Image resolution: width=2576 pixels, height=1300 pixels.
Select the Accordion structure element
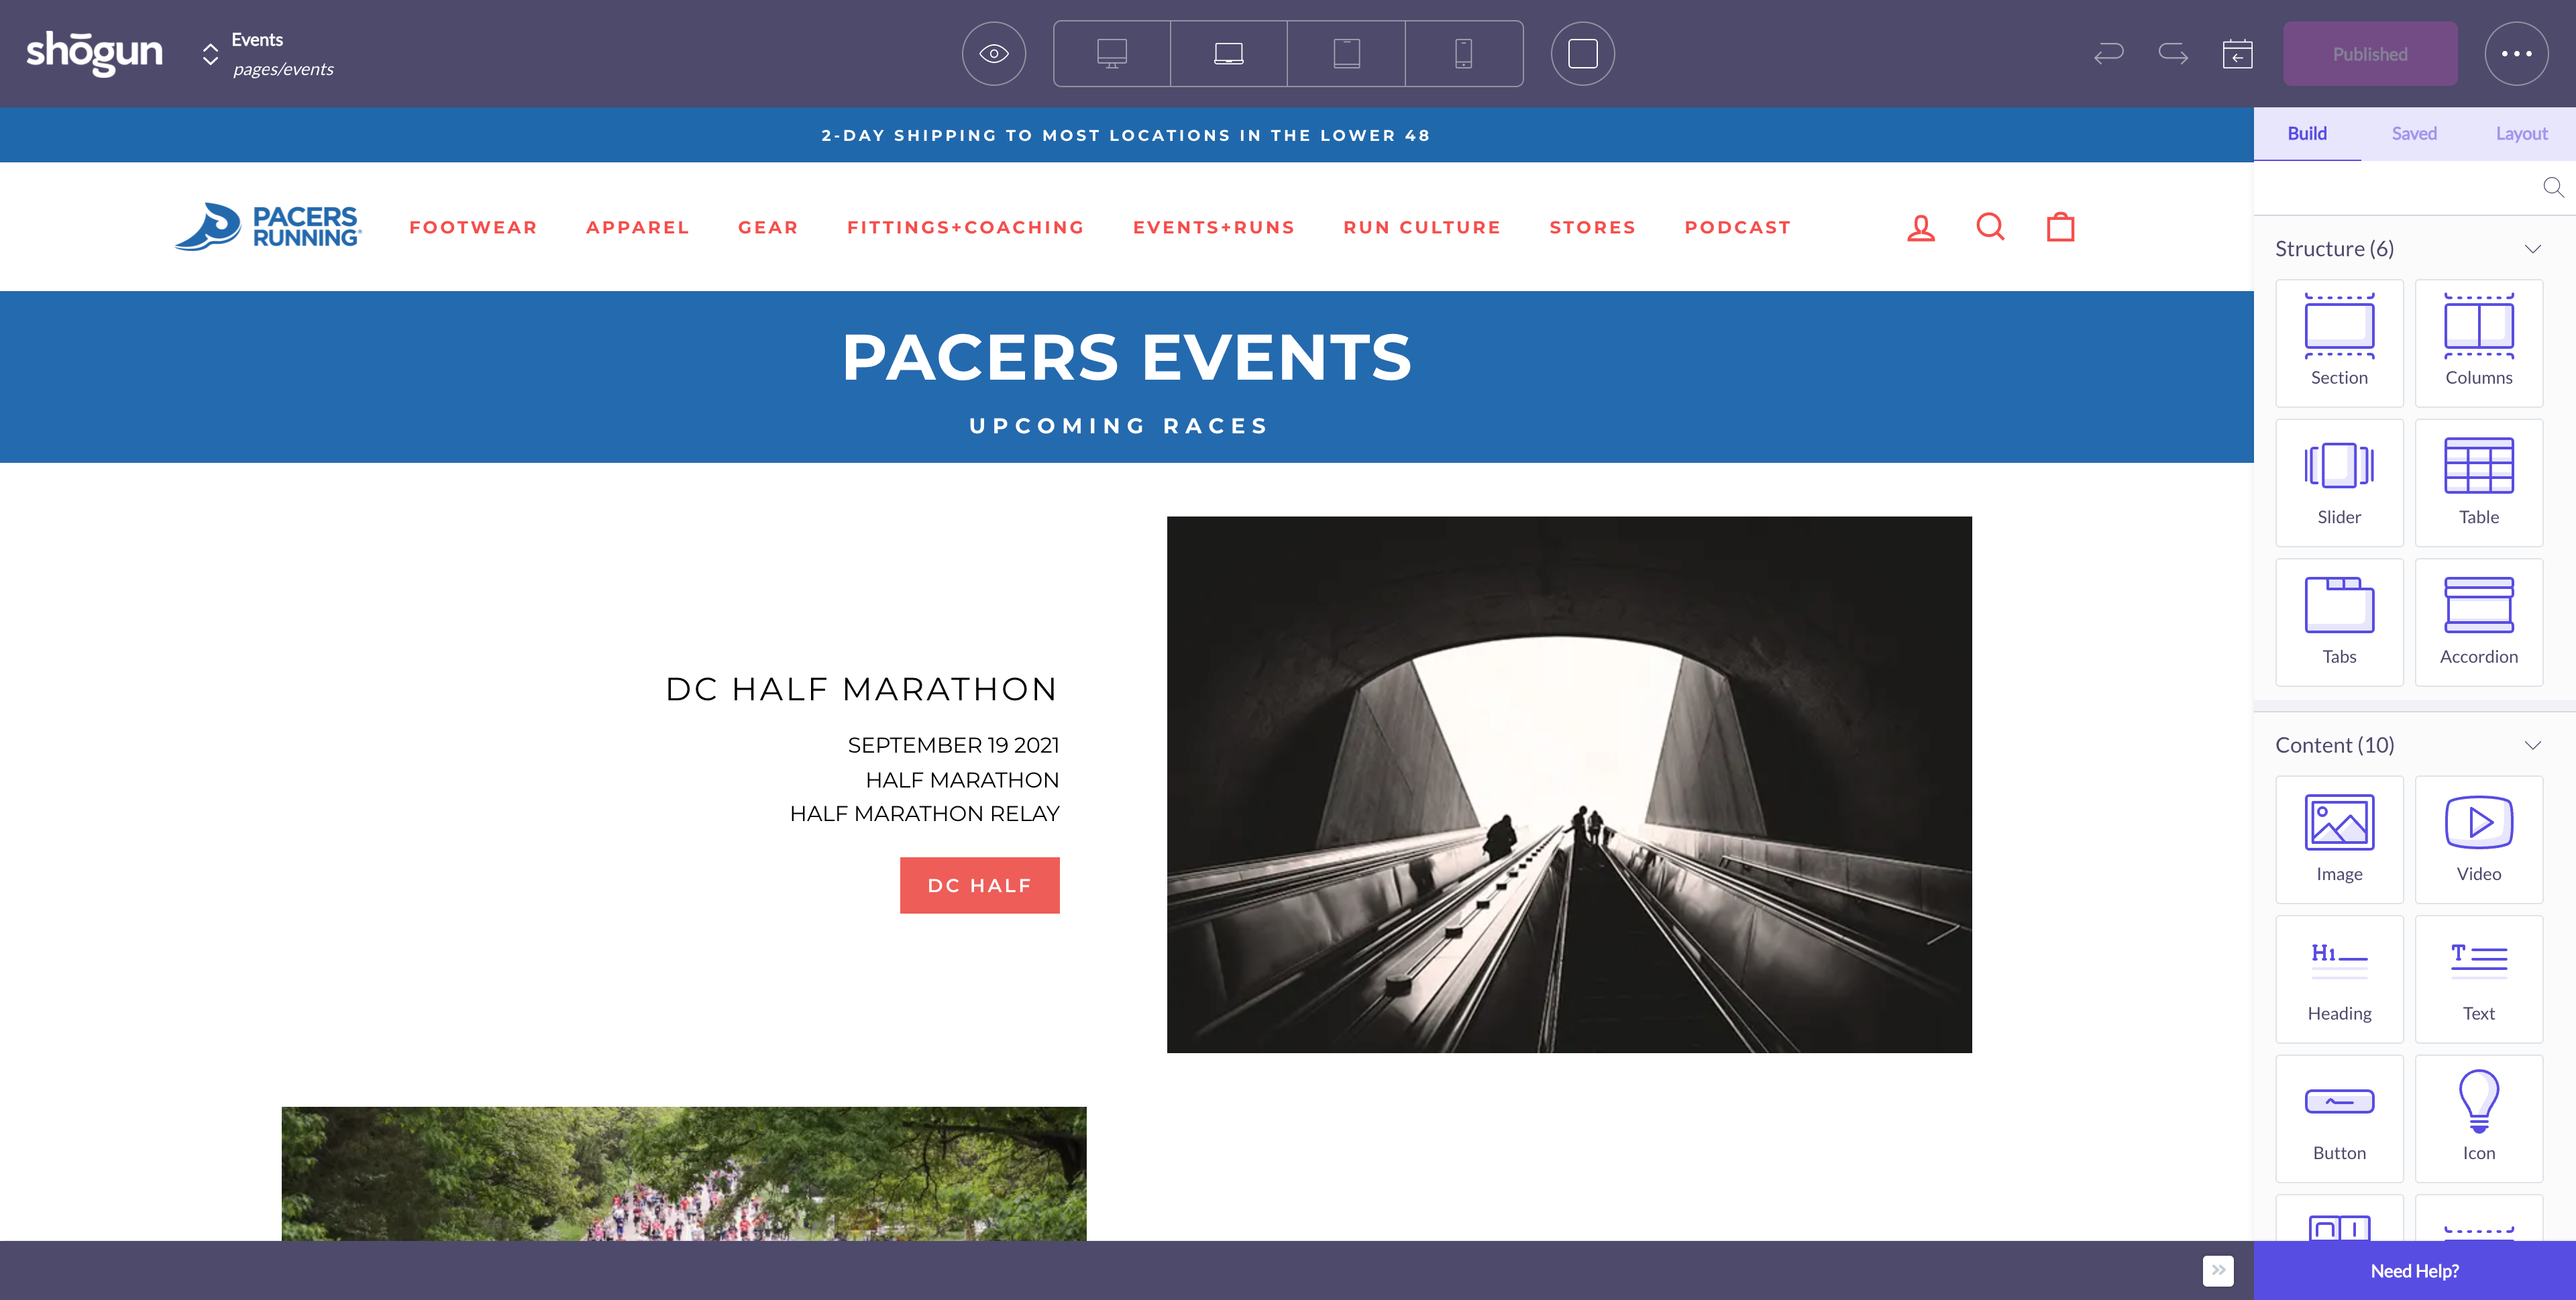(2479, 622)
